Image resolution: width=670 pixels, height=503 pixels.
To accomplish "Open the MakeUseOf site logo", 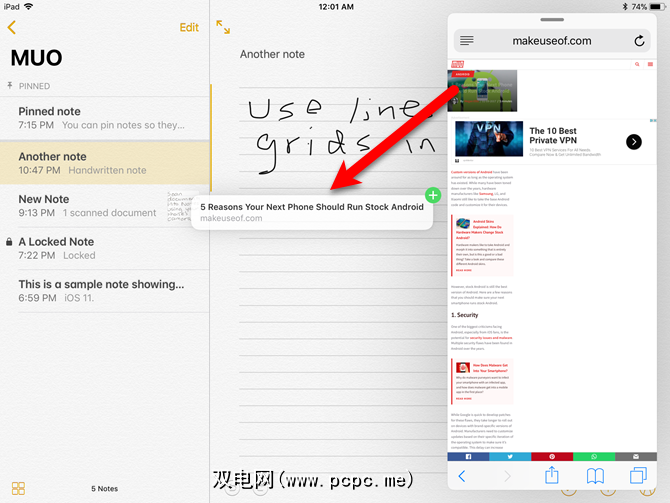I will pos(458,64).
